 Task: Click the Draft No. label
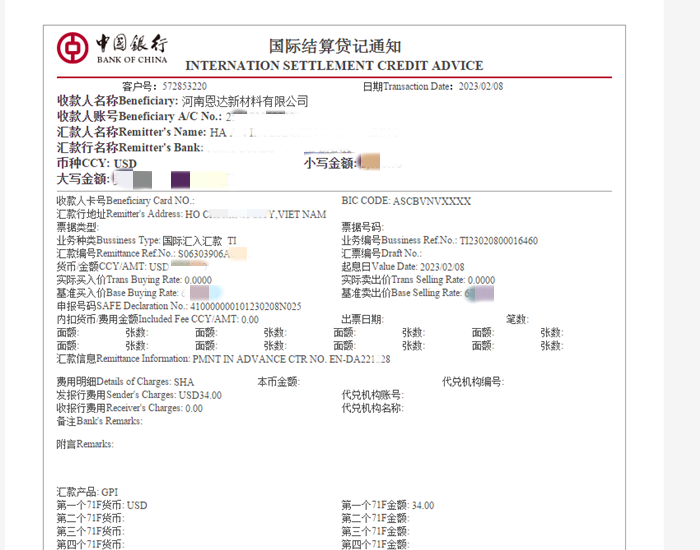[382, 254]
